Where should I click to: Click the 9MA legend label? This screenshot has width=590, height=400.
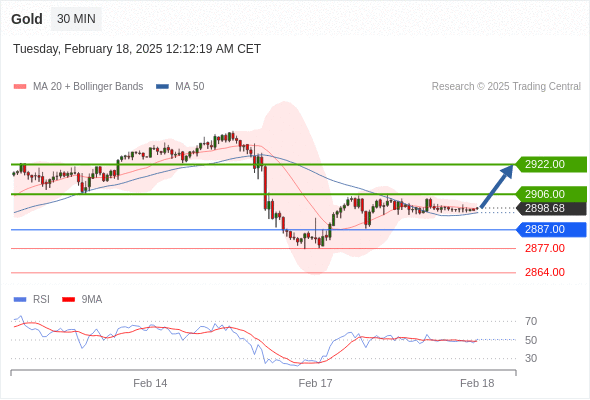(x=92, y=300)
